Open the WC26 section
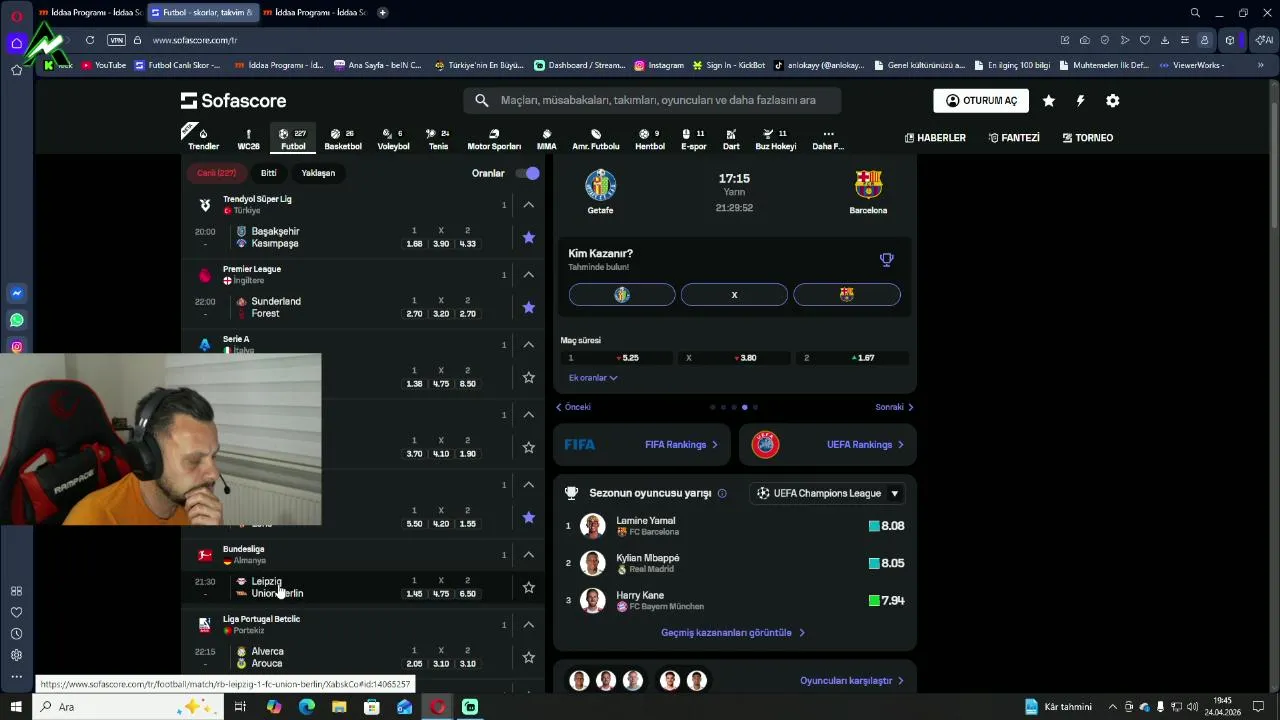The width and height of the screenshot is (1280, 720). 248,139
